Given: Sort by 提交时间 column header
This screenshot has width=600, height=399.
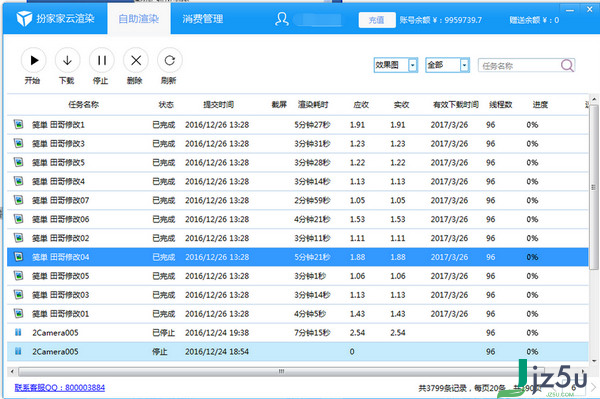Looking at the screenshot, I should [x=218, y=105].
